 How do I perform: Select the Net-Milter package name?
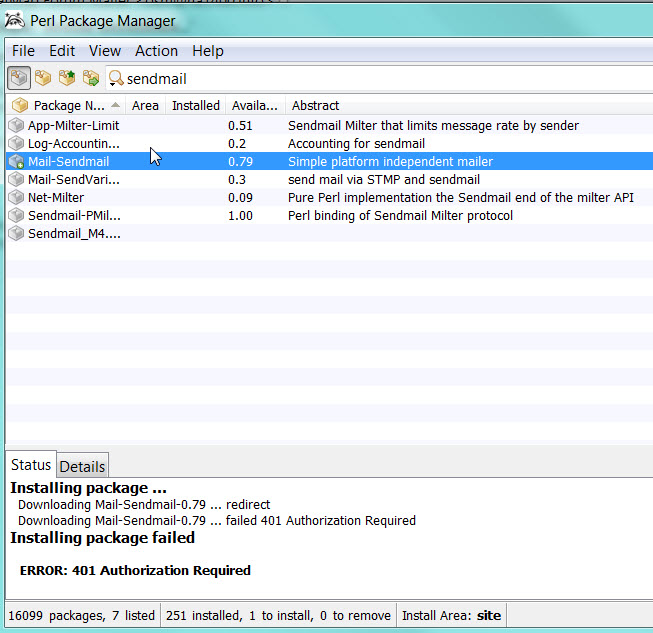pyautogui.click(x=56, y=197)
